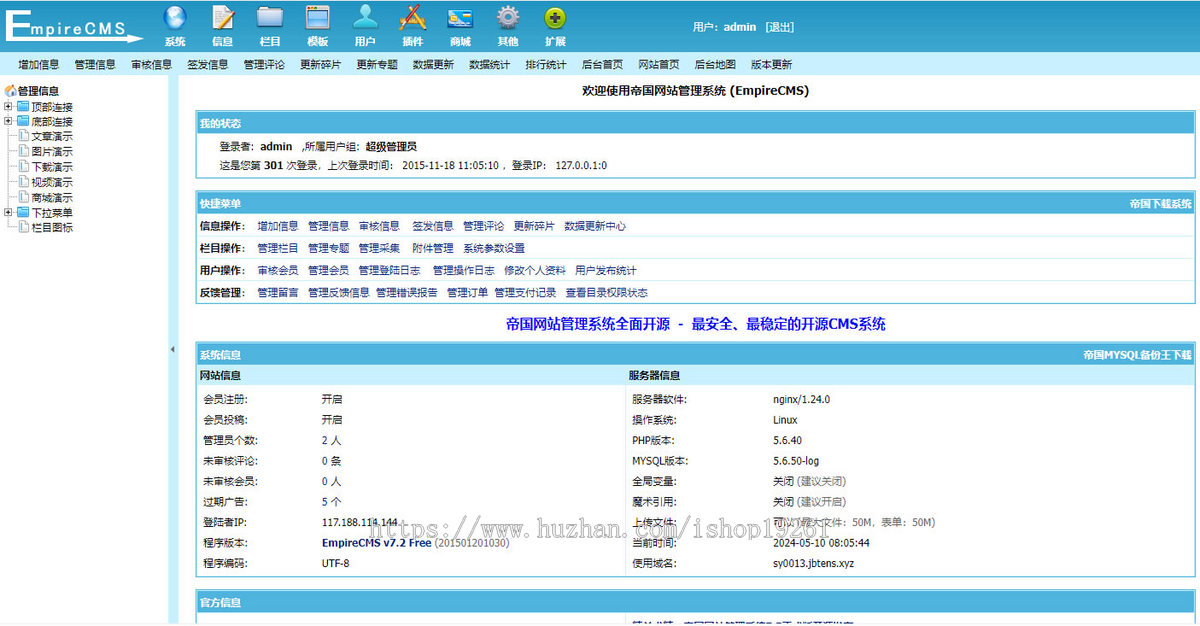Viewport: 1200px width, 626px height.
Task: Expand the 下拉菜单 tree node
Action: click(x=8, y=212)
